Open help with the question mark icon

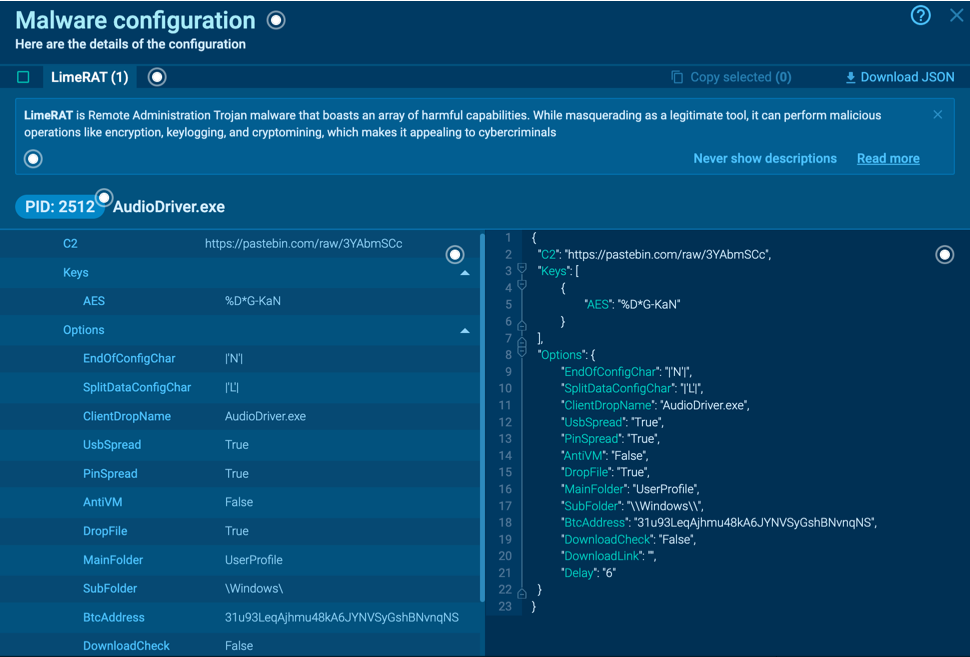[x=920, y=15]
